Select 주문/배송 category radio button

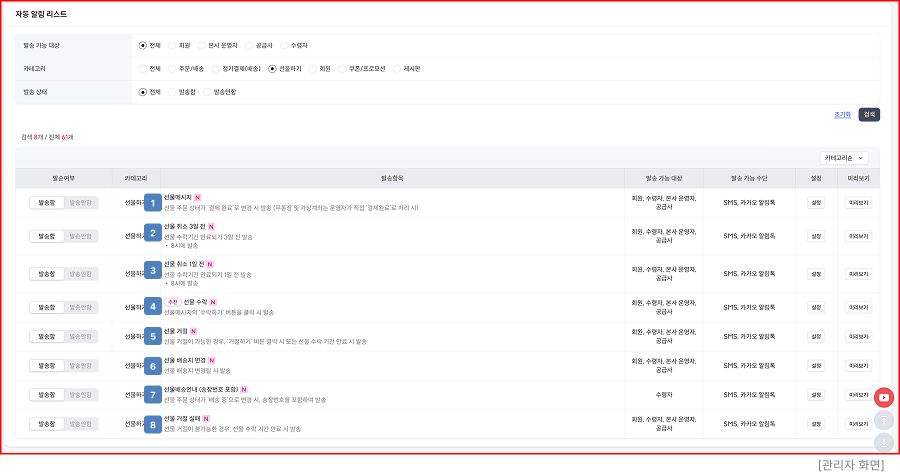click(172, 69)
